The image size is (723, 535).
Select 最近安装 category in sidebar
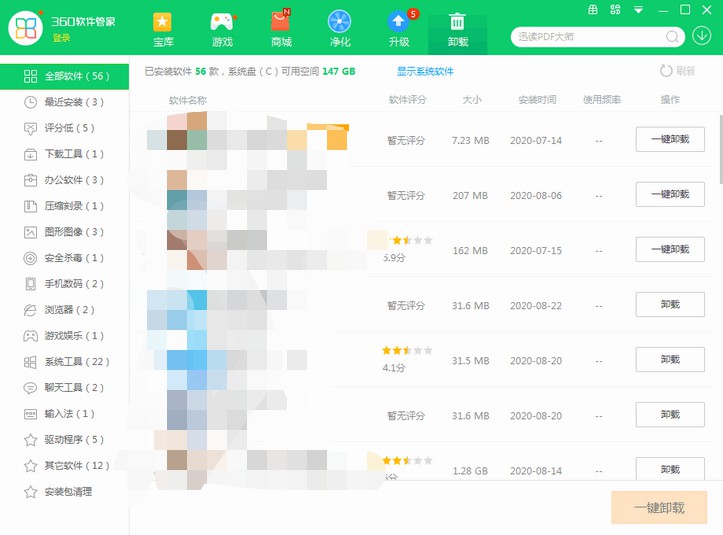tap(73, 102)
